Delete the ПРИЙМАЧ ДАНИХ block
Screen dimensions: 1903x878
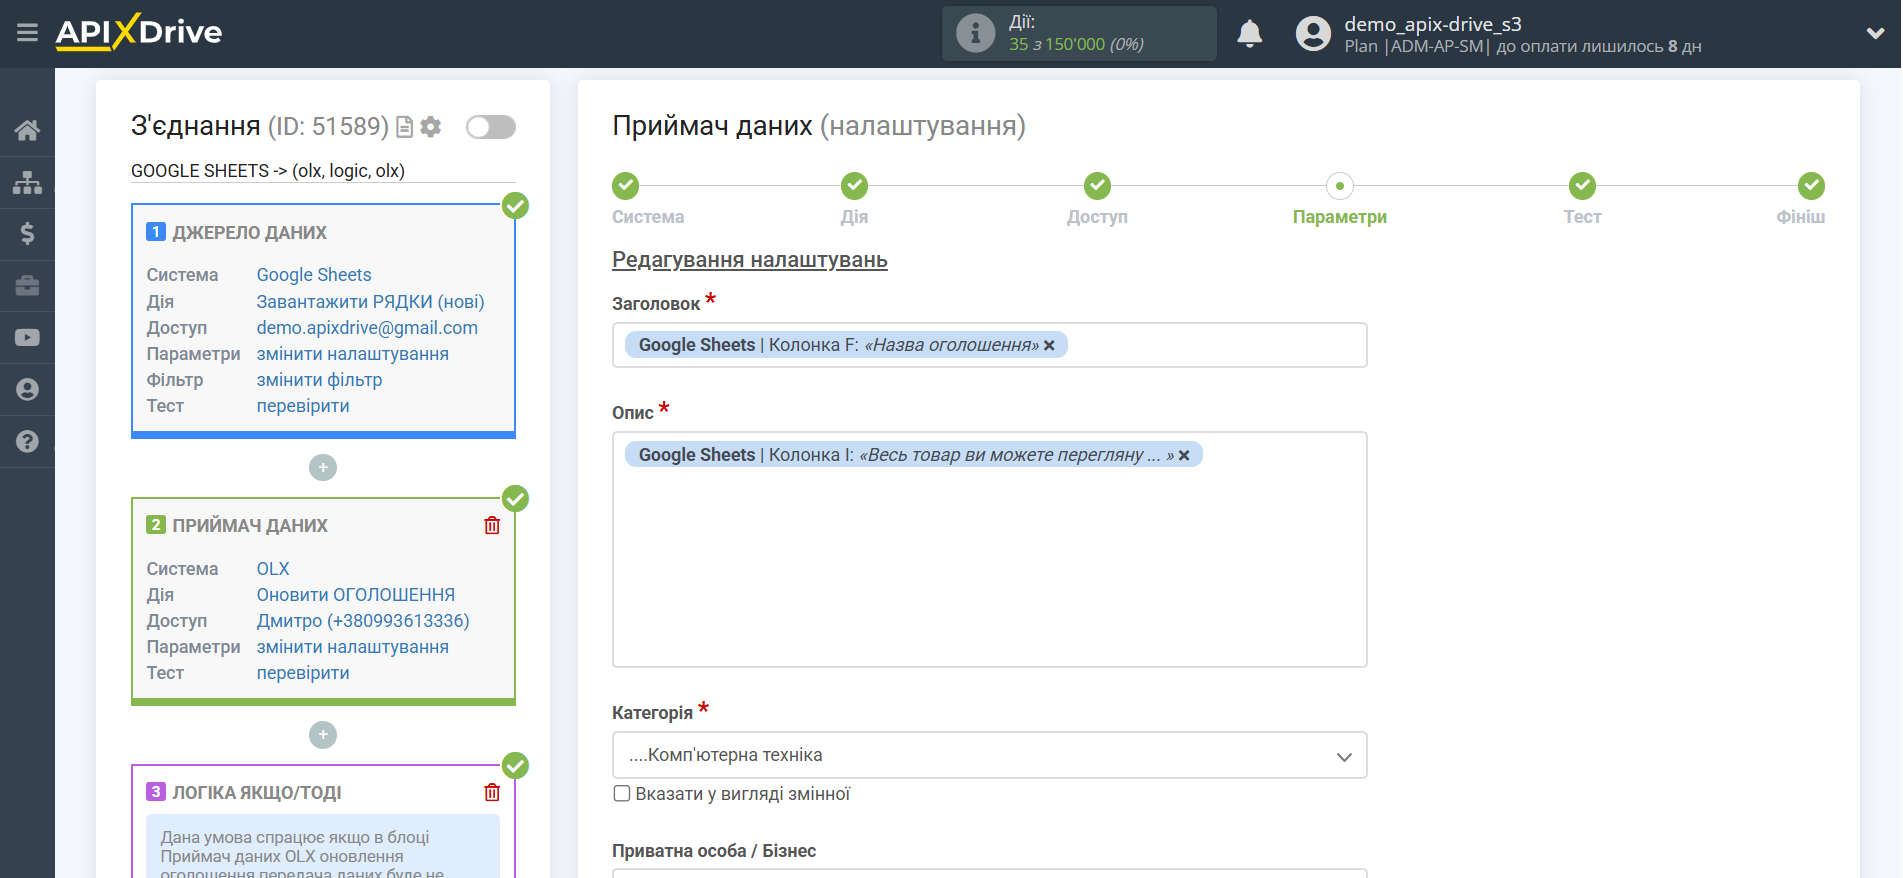coord(492,525)
